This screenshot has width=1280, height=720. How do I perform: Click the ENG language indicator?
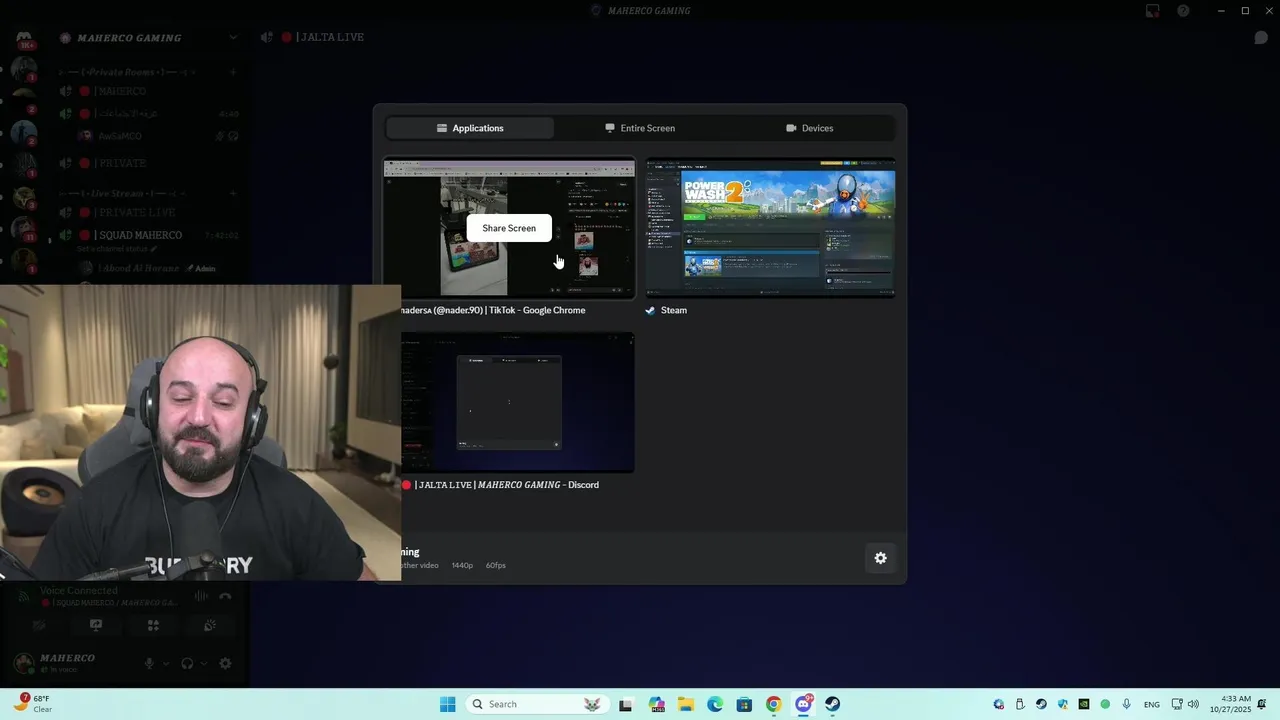(1152, 705)
